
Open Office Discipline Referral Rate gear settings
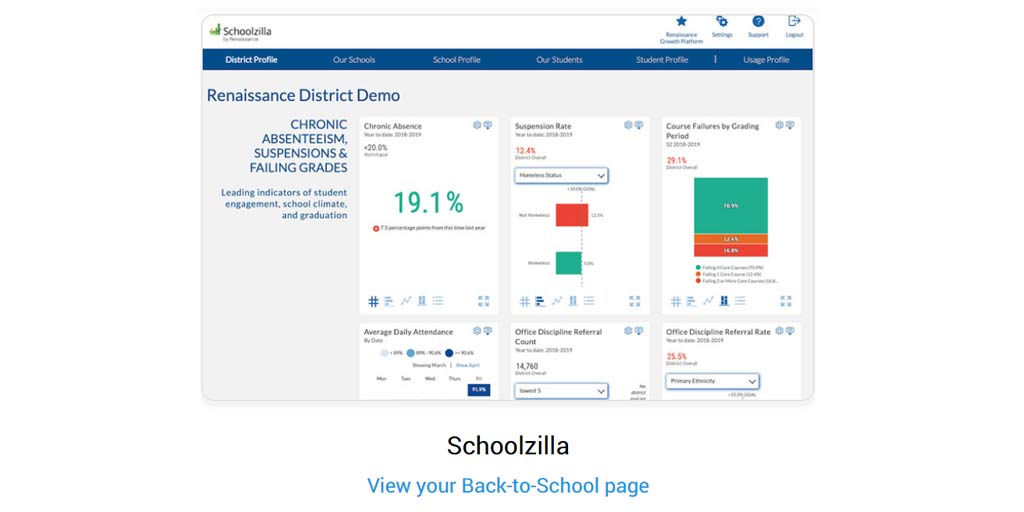tap(779, 330)
